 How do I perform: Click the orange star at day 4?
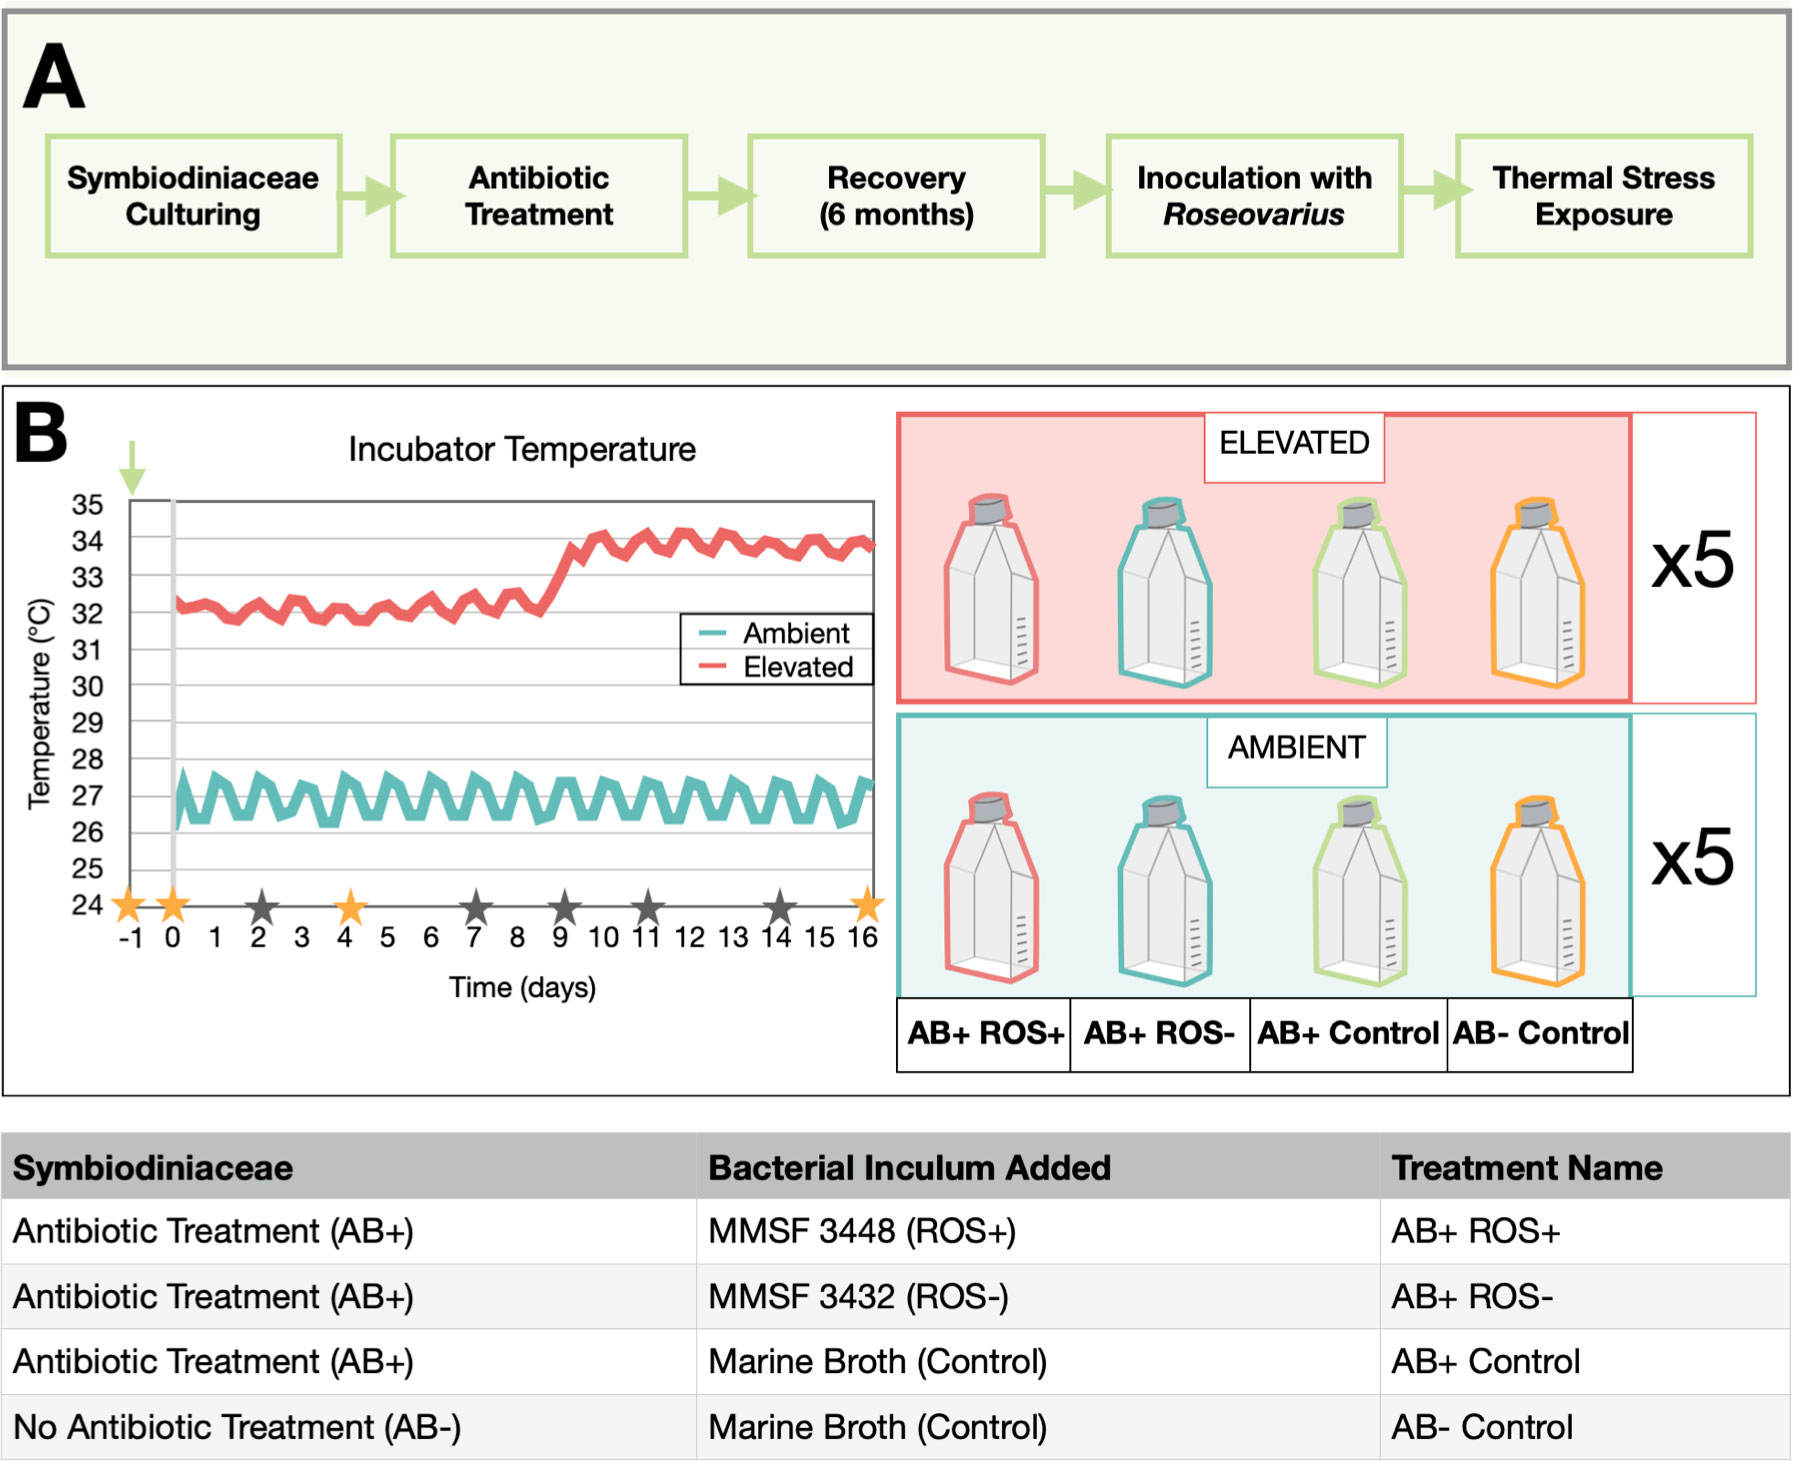click(x=350, y=907)
